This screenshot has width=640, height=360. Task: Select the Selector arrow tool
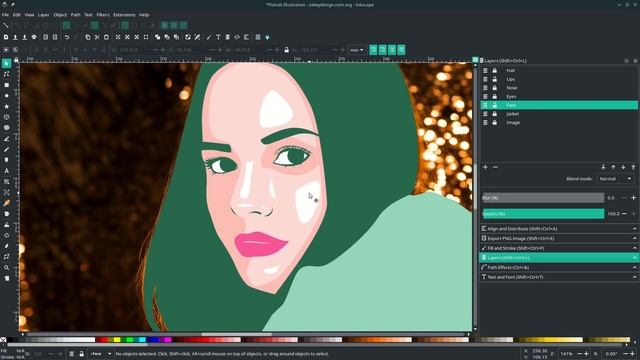tap(6, 64)
